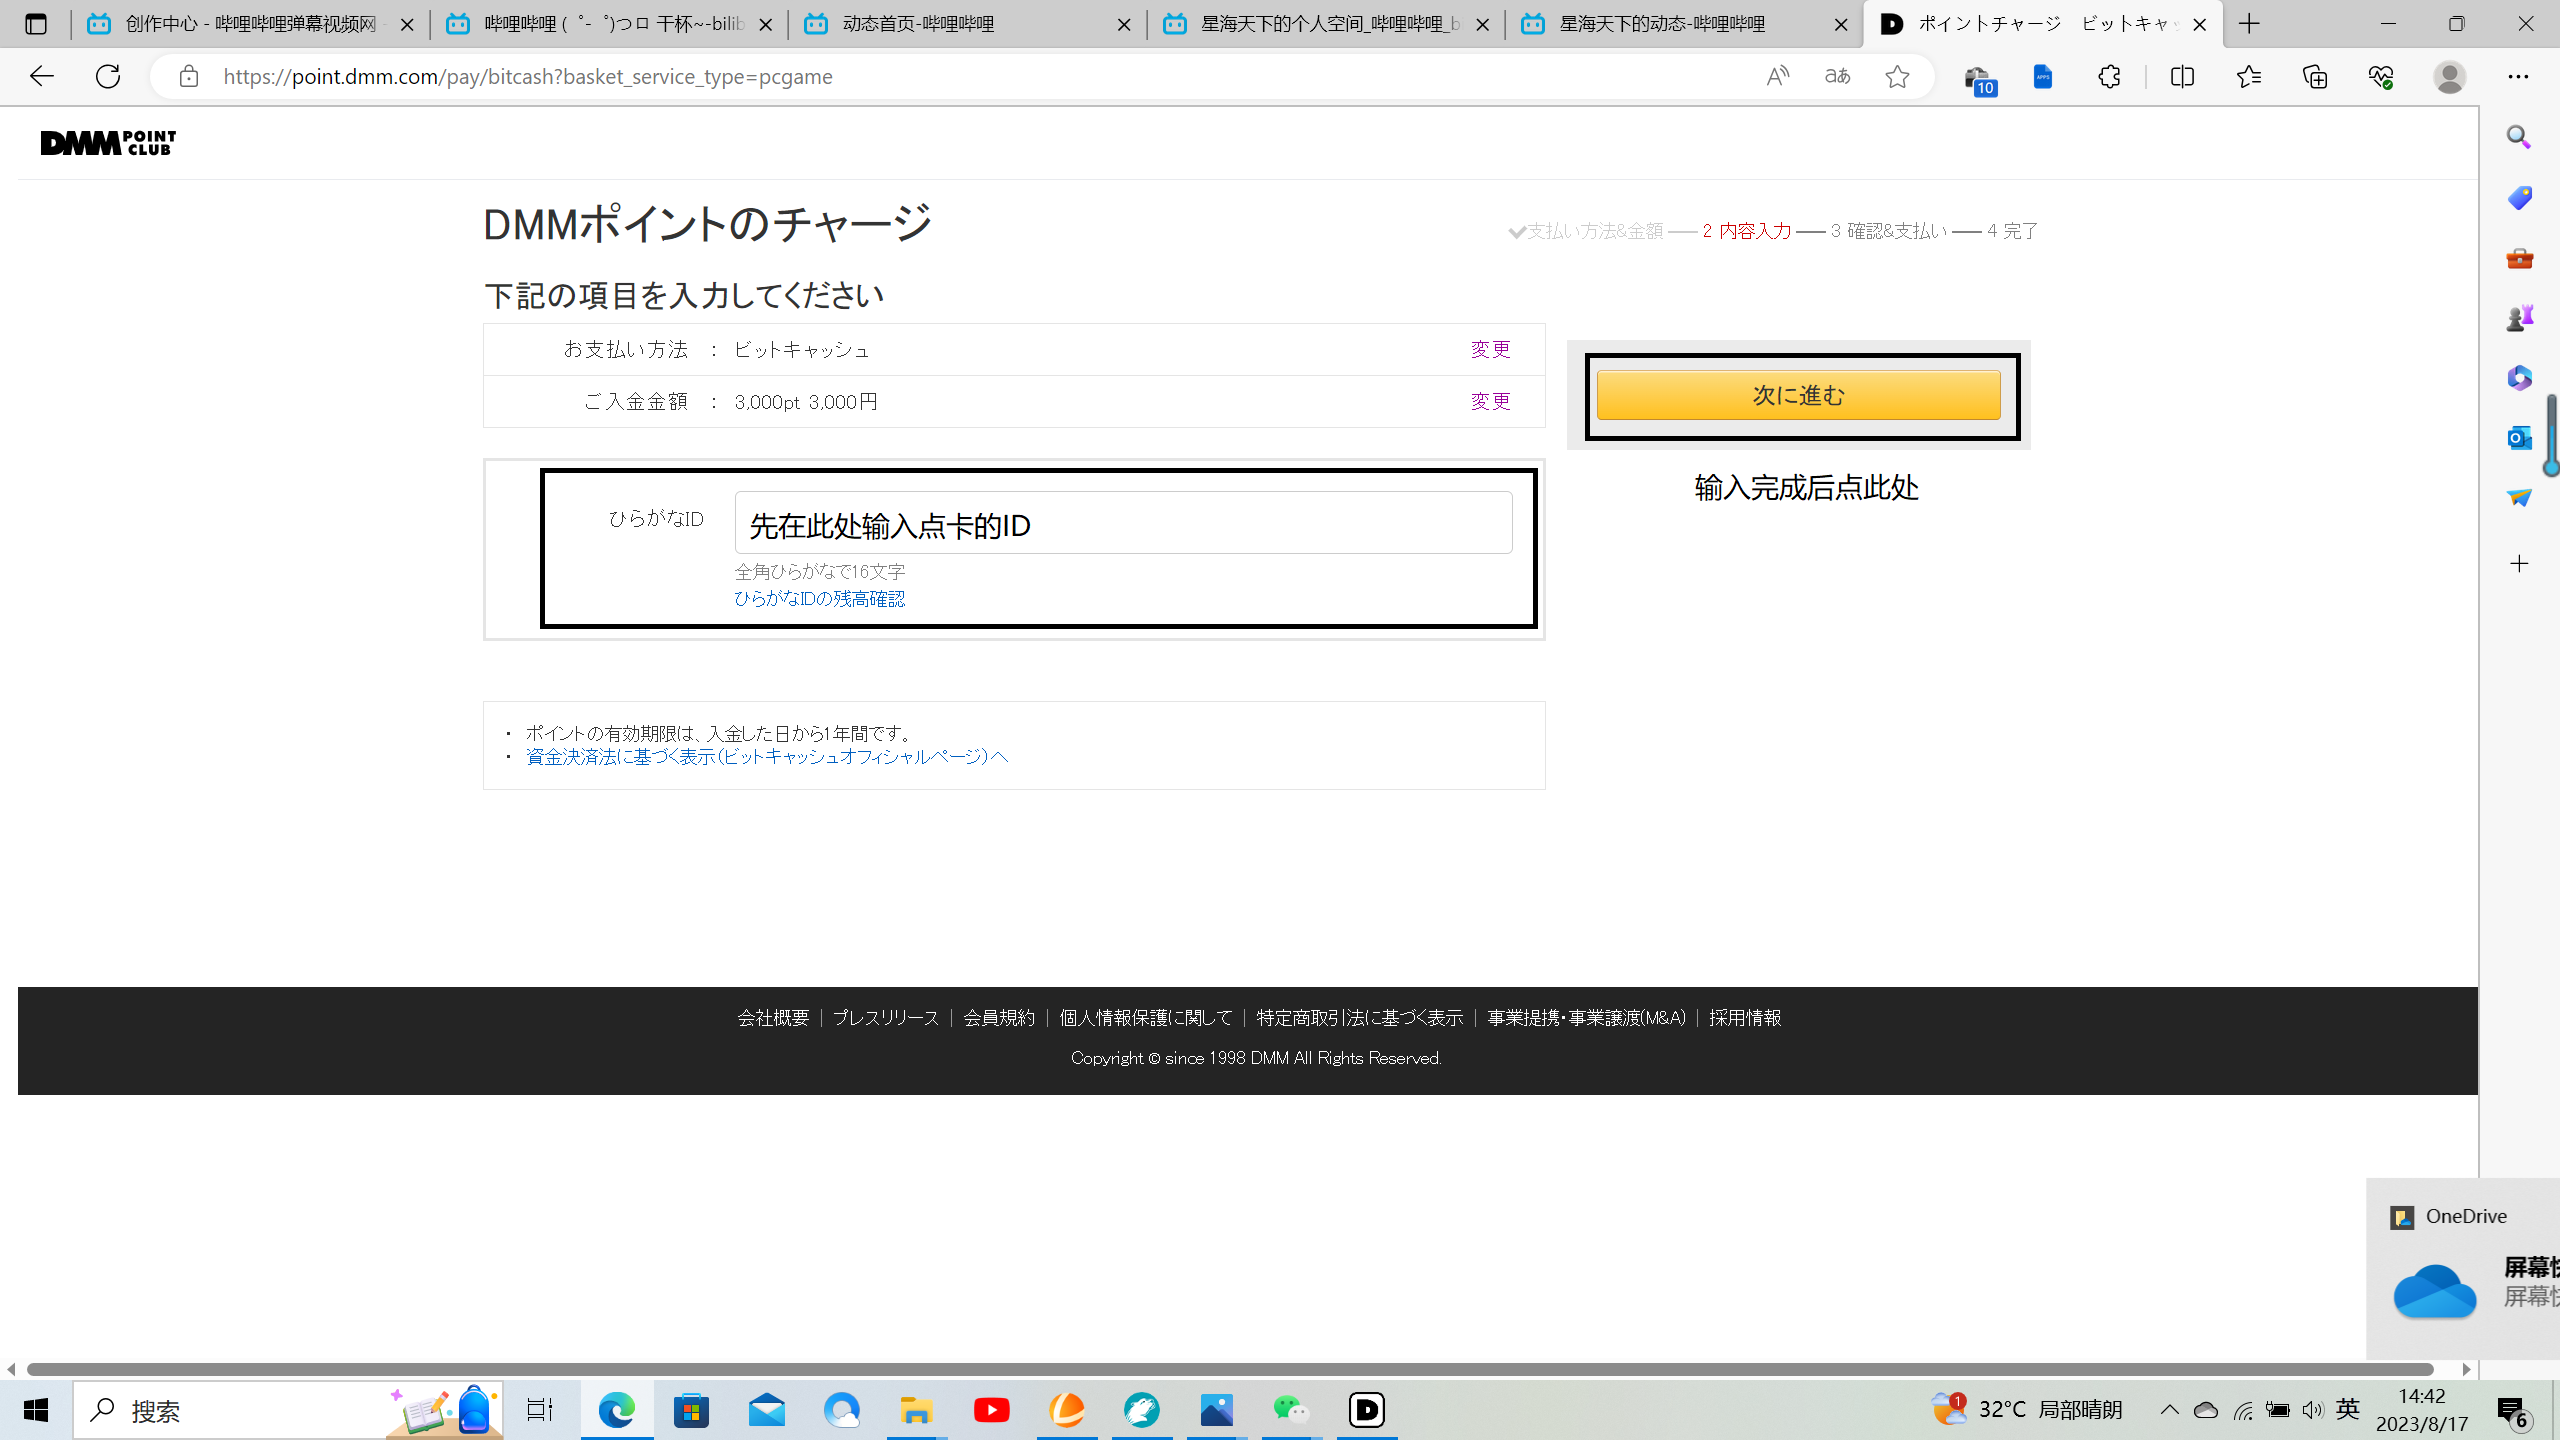Open tab actions menu at top-left

tap(36, 24)
